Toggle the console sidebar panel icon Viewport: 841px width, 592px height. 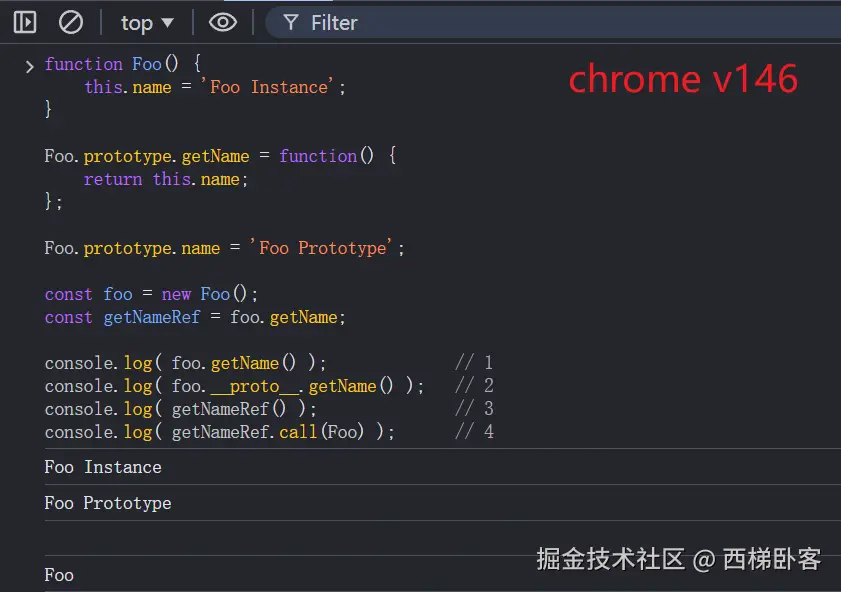pos(25,23)
